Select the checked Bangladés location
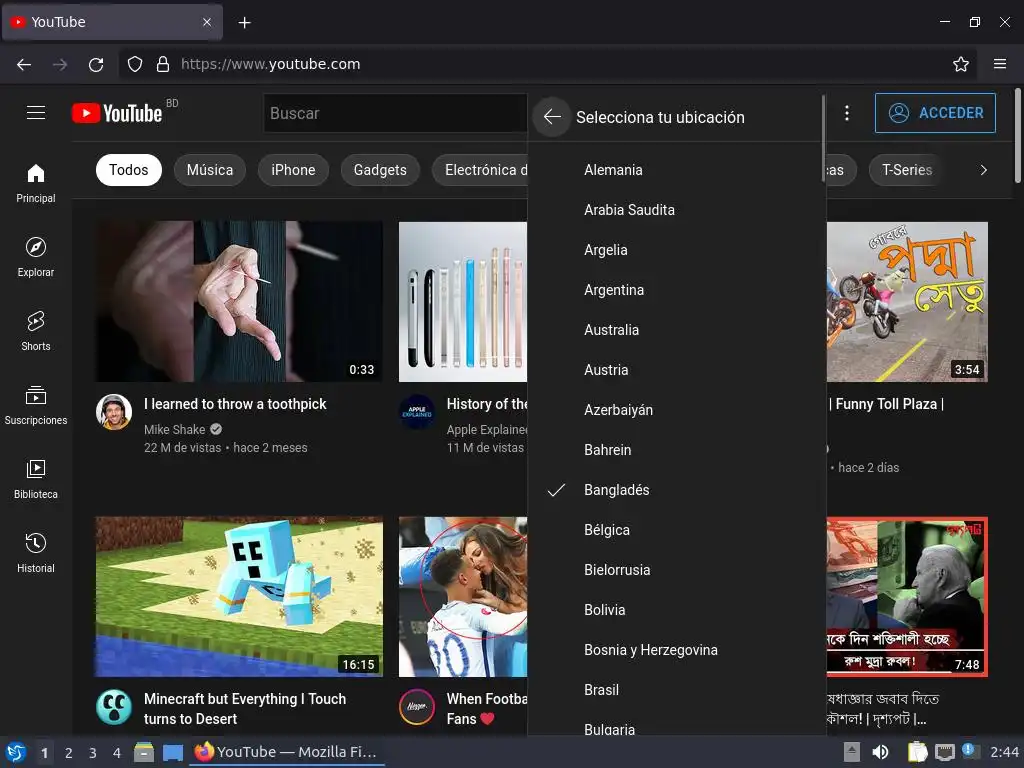 pyautogui.click(x=676, y=490)
